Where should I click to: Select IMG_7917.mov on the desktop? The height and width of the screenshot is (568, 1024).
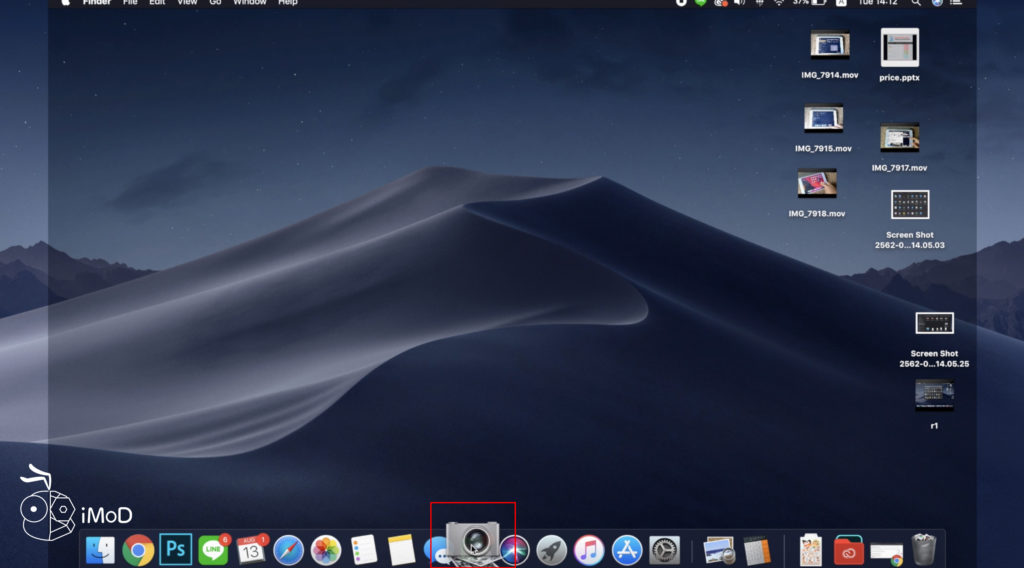(x=899, y=147)
